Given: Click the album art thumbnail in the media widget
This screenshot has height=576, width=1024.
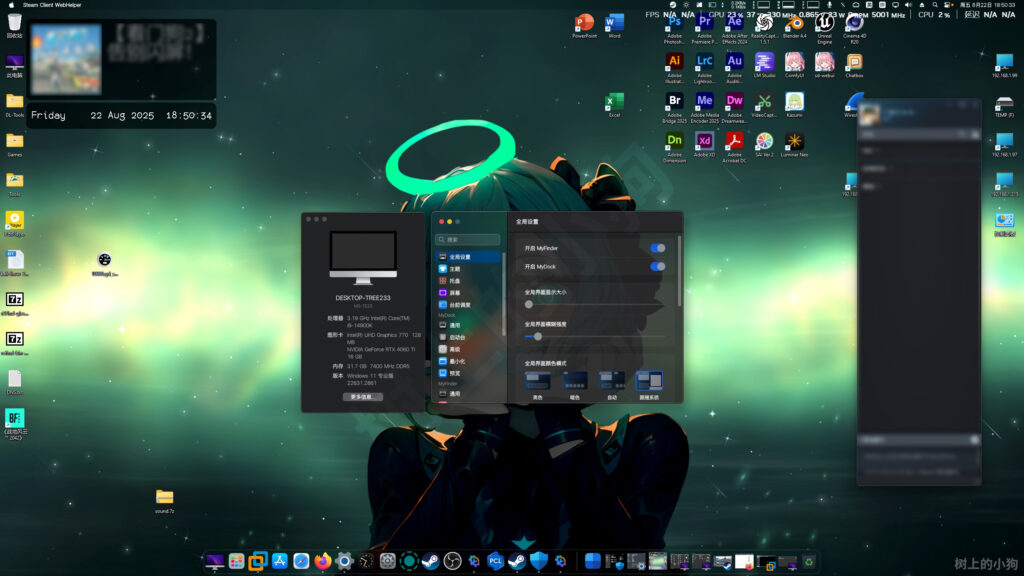Looking at the screenshot, I should pyautogui.click(x=66, y=59).
